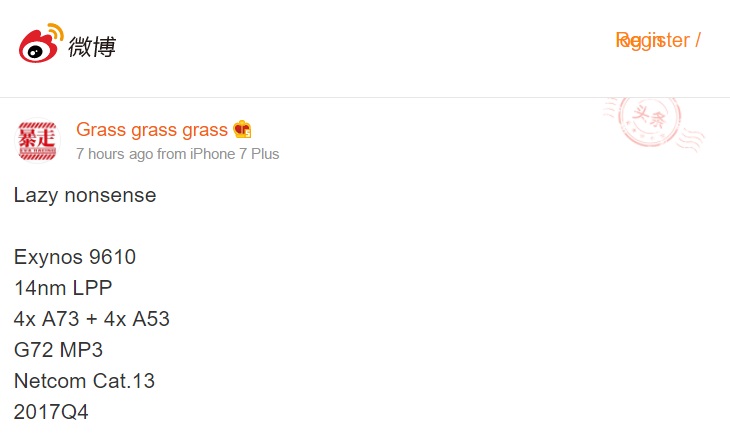
Task: Click the word 'from' in post metadata
Action: (x=172, y=154)
